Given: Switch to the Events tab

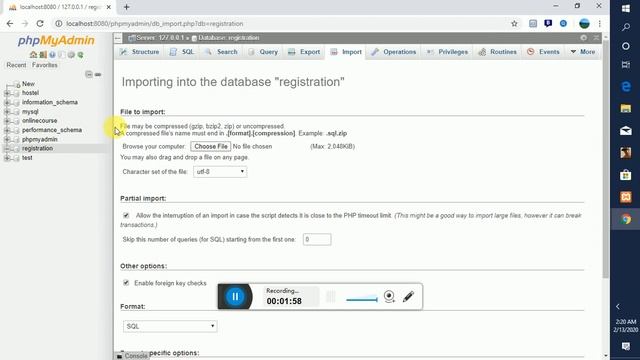Looking at the screenshot, I should [543, 52].
